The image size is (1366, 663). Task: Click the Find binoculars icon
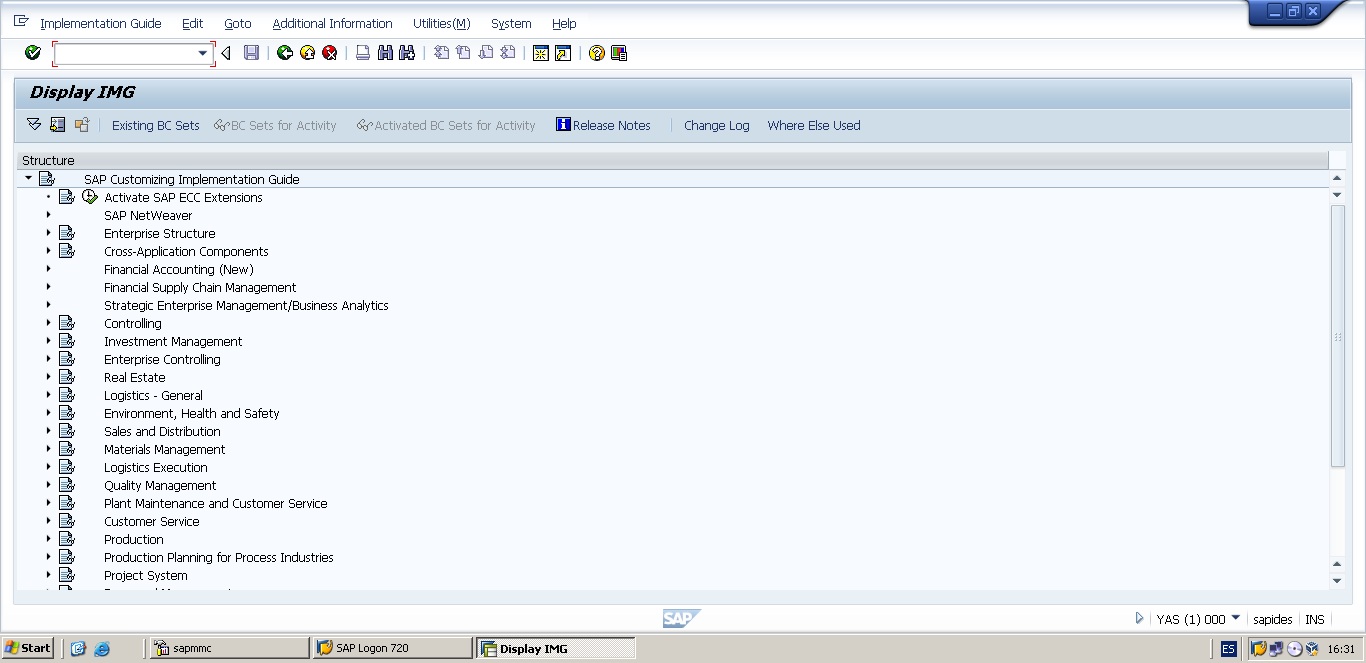(385, 53)
